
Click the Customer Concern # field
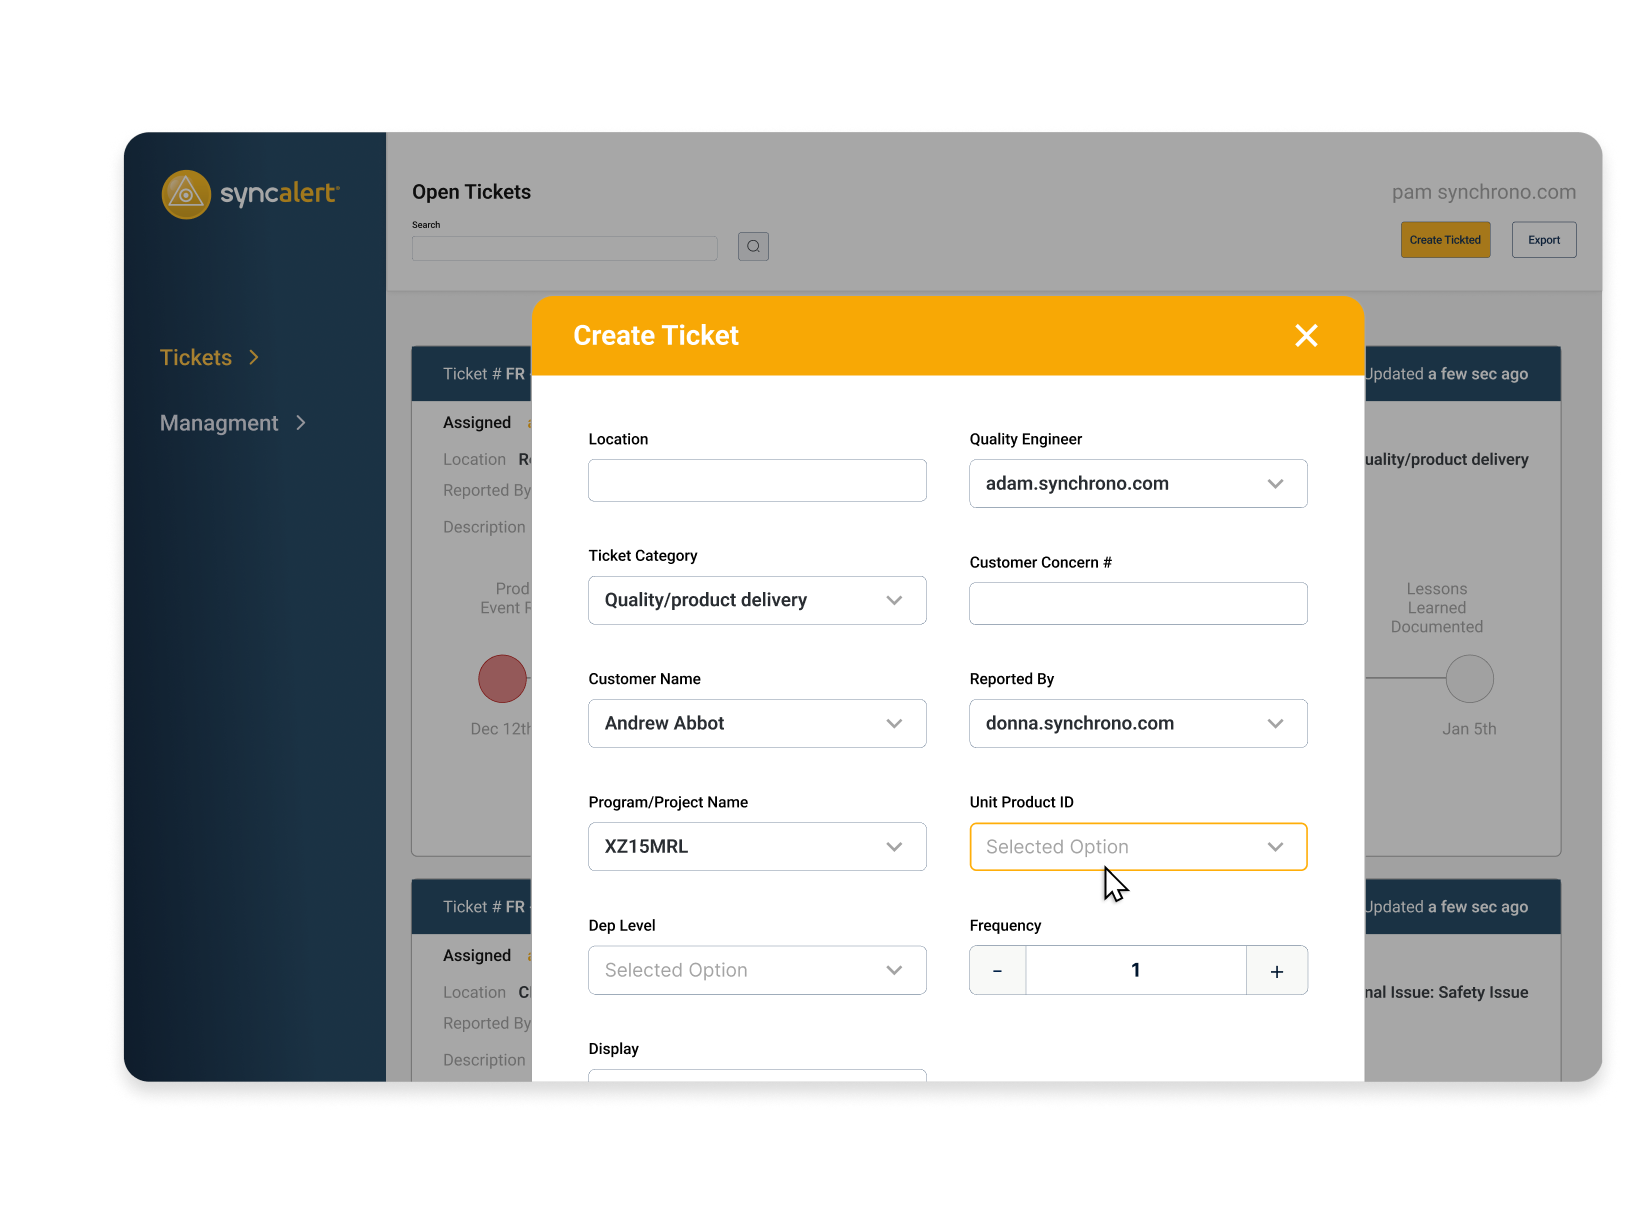tap(1138, 604)
